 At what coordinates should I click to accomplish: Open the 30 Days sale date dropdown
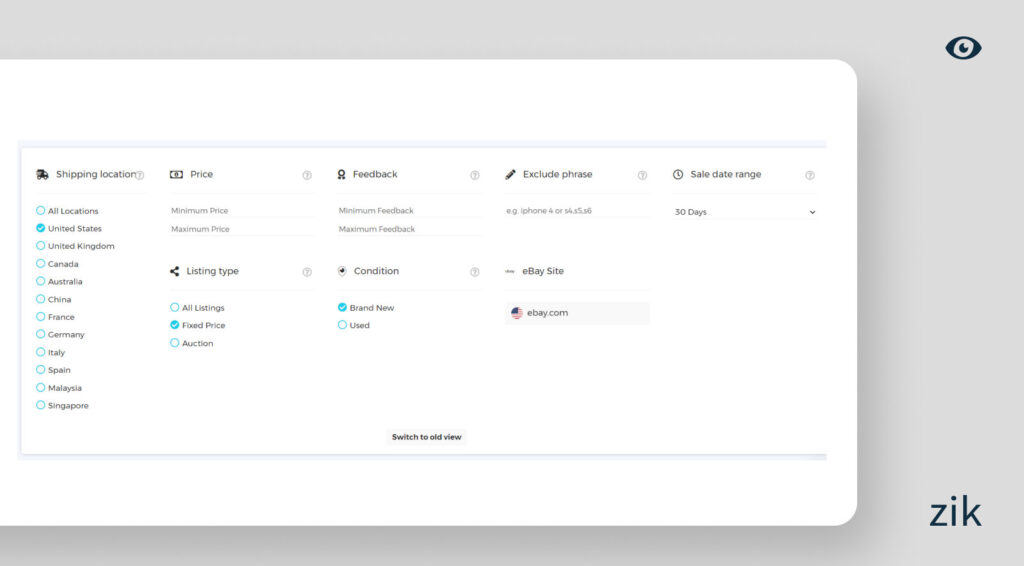point(745,212)
